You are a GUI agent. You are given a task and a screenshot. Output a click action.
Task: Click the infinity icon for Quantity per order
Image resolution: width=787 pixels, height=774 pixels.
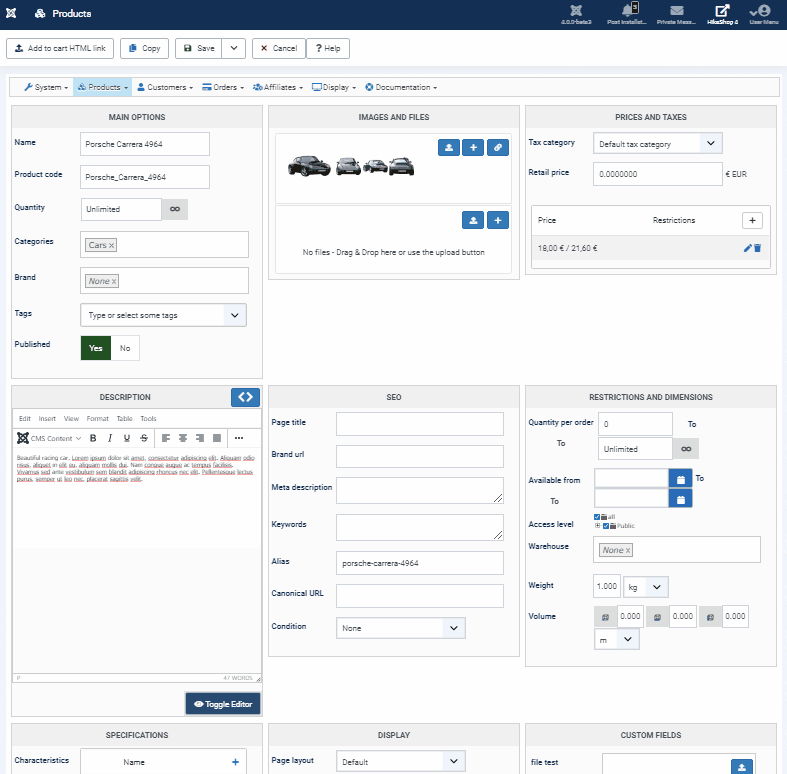click(686, 449)
